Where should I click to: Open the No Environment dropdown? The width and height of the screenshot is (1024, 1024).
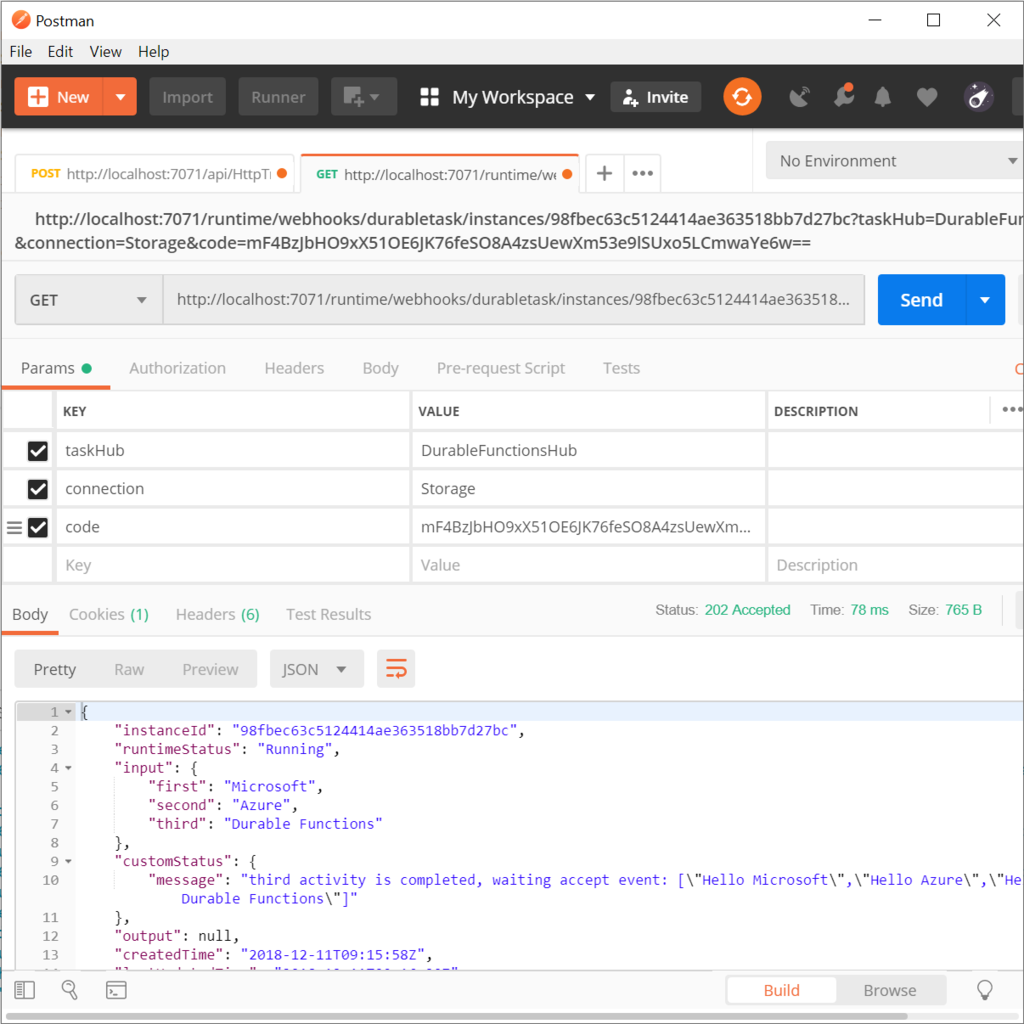click(x=895, y=161)
